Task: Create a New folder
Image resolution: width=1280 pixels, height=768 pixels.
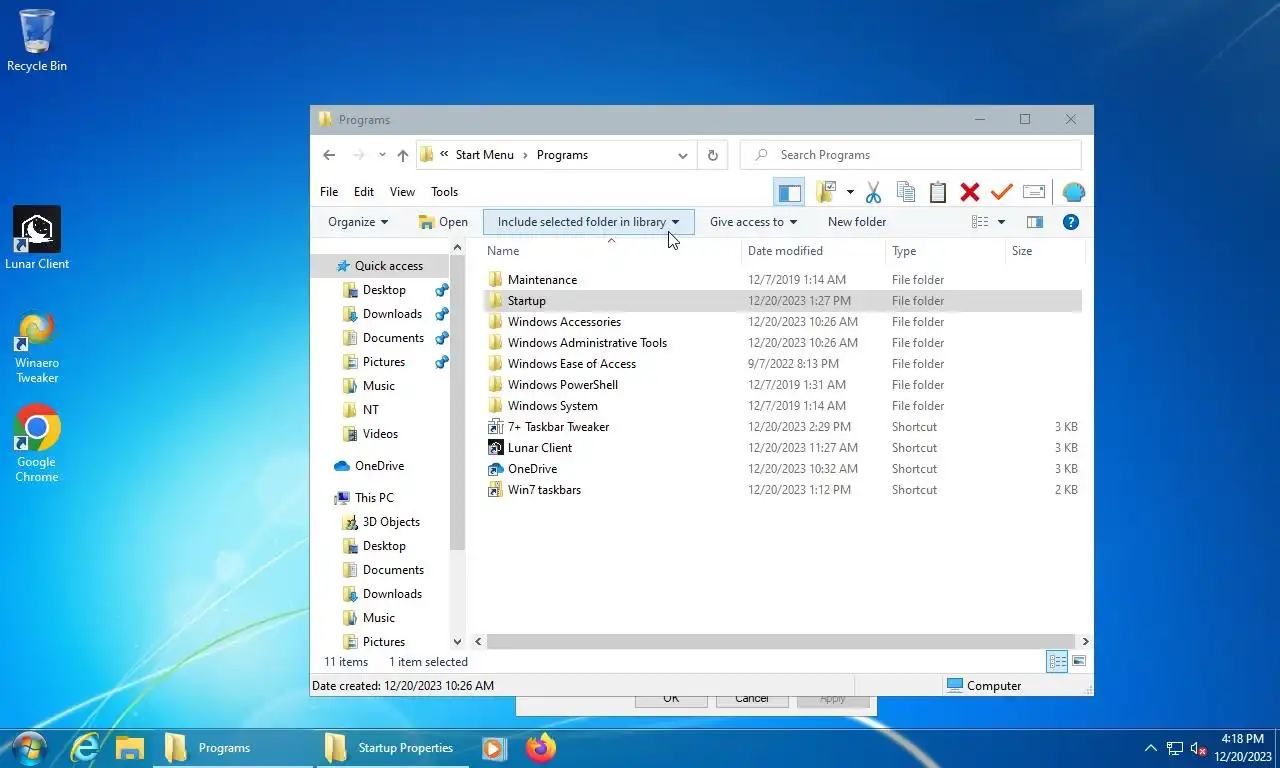Action: click(x=857, y=222)
